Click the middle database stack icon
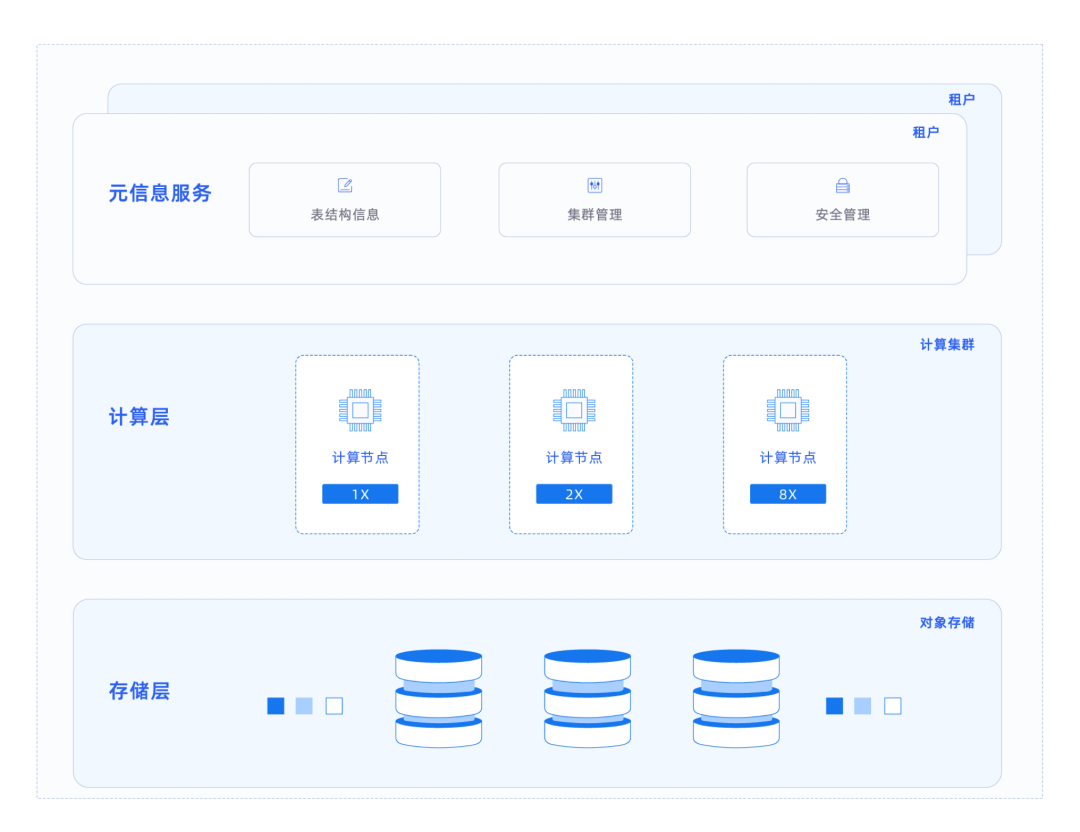Viewport: 1080px width, 832px height. pyautogui.click(x=588, y=698)
